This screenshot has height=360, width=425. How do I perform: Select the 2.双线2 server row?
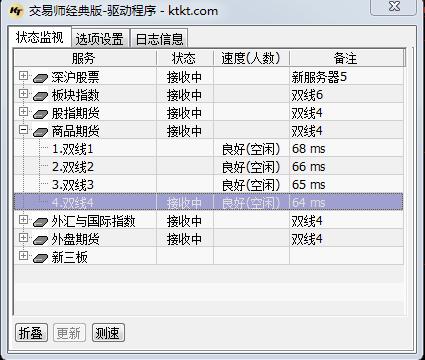coord(209,167)
